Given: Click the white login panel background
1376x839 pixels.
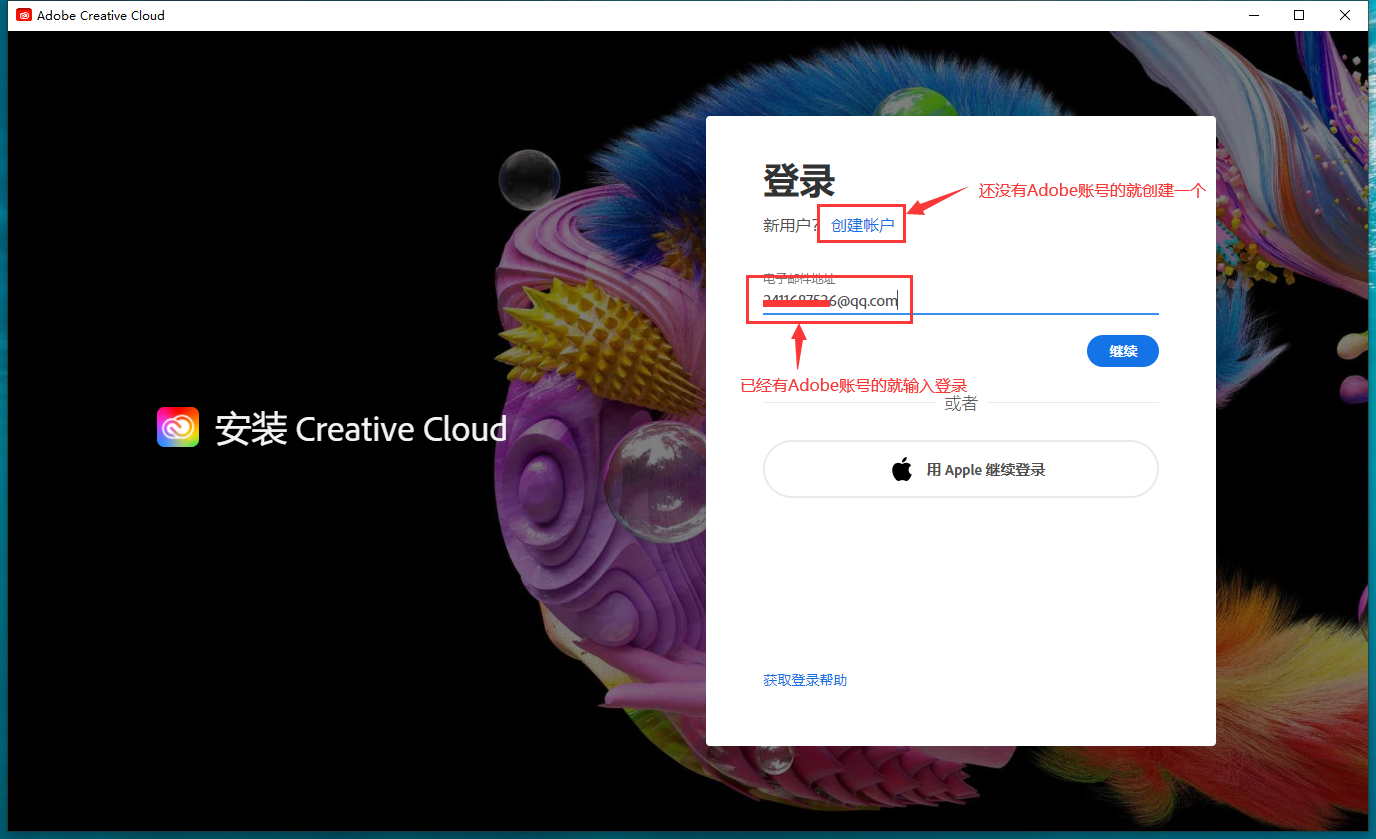Looking at the screenshot, I should 960,600.
